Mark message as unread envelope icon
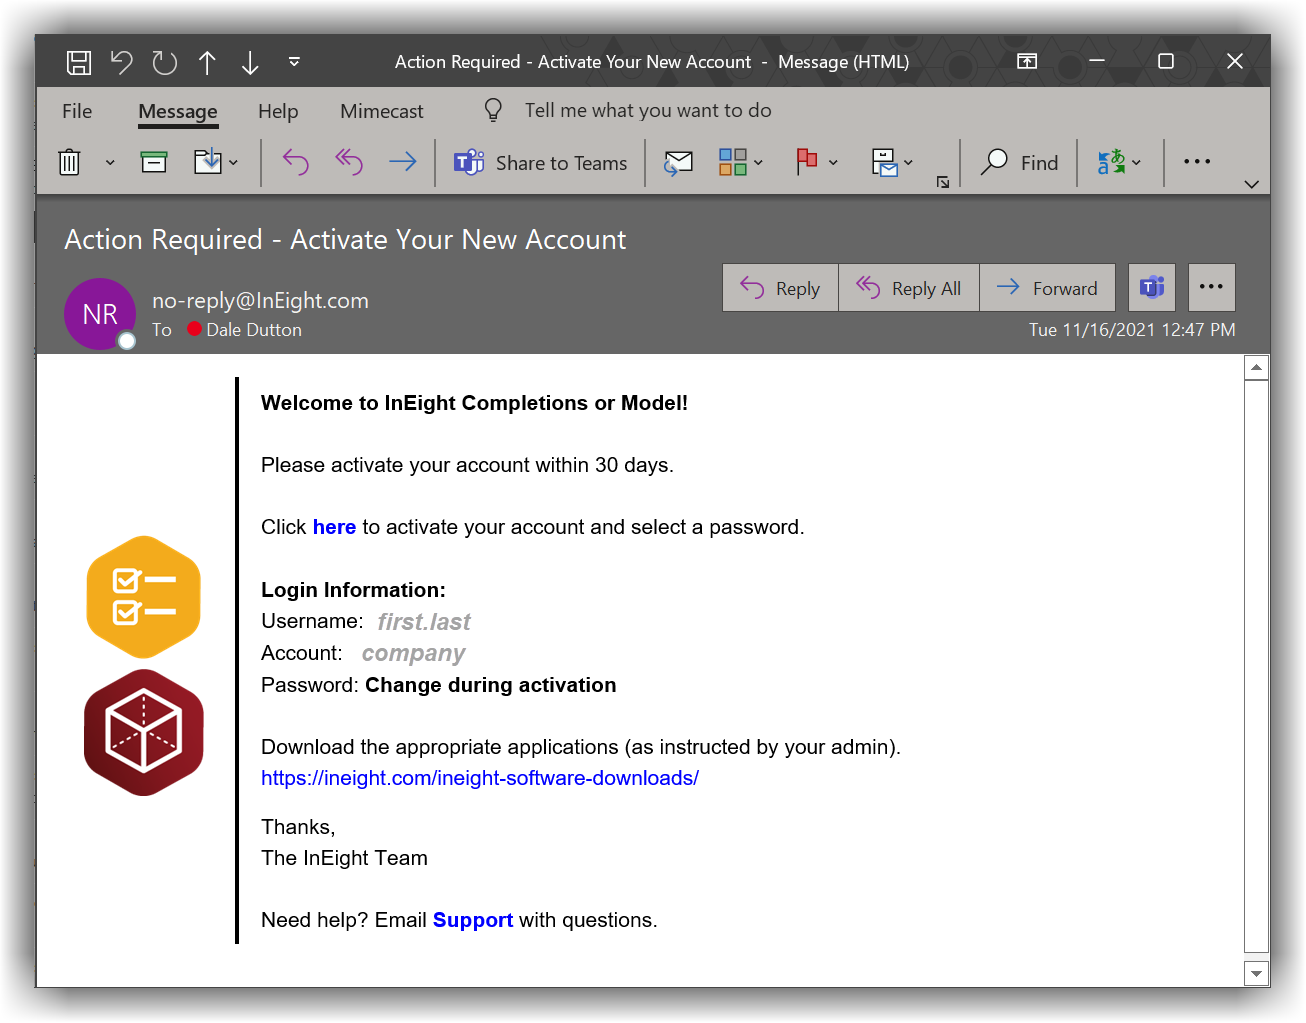Screen dimensions: 1306x1023 click(x=679, y=163)
